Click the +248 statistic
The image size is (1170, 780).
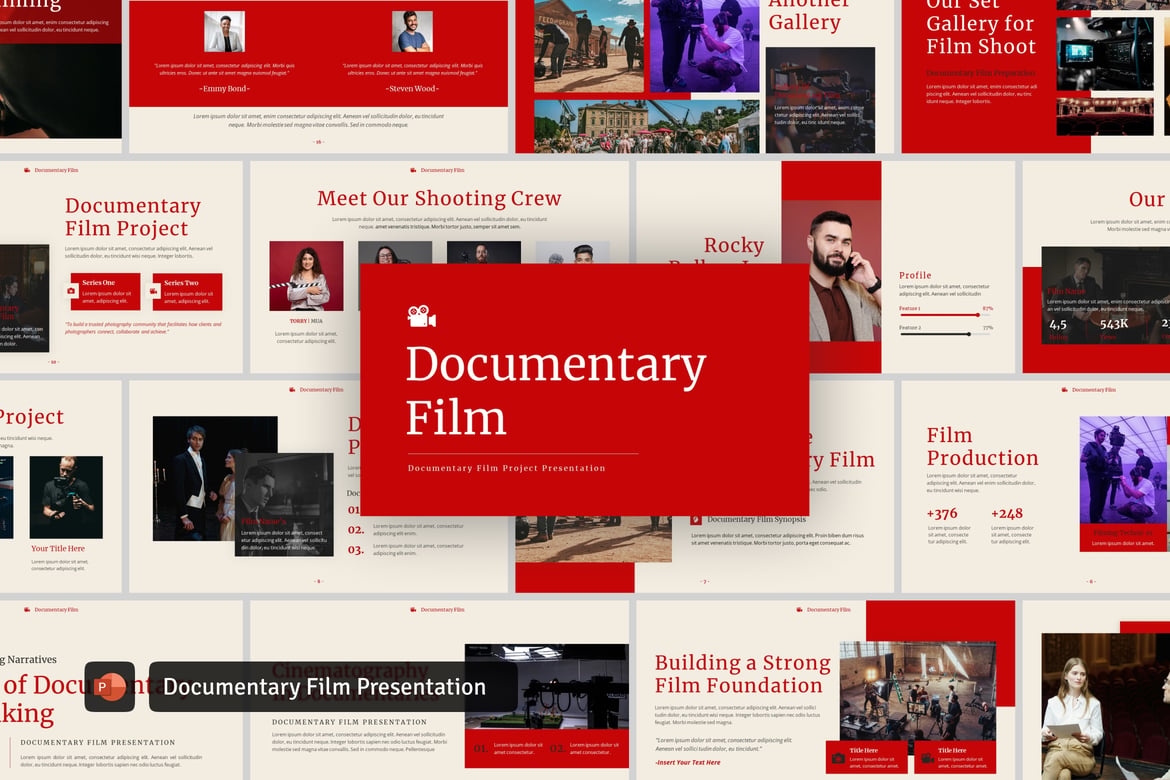click(1007, 514)
